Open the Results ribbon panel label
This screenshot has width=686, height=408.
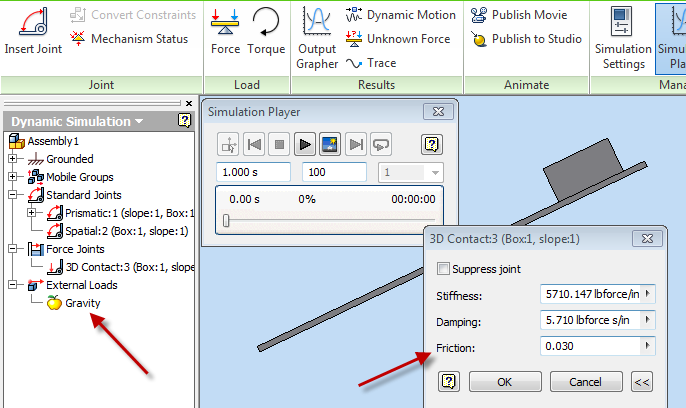[x=376, y=84]
